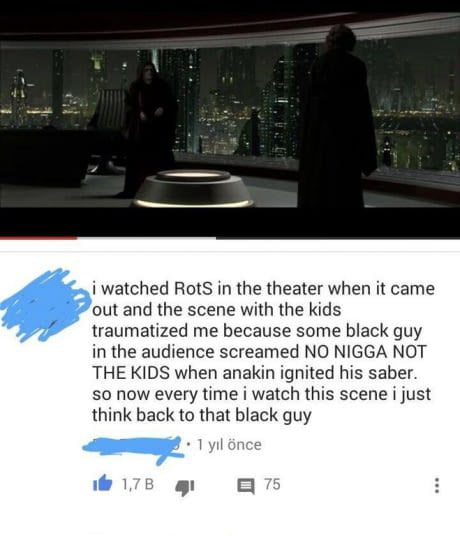Open the three-dot comment options menu

point(436,485)
